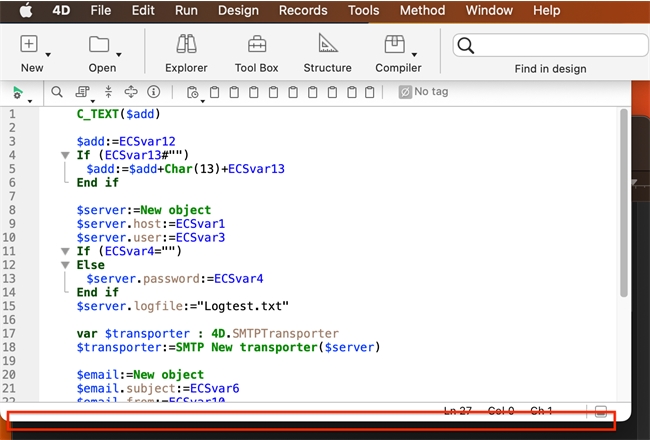650x440 pixels.
Task: Open the Explorer binoculars icon
Action: [186, 45]
